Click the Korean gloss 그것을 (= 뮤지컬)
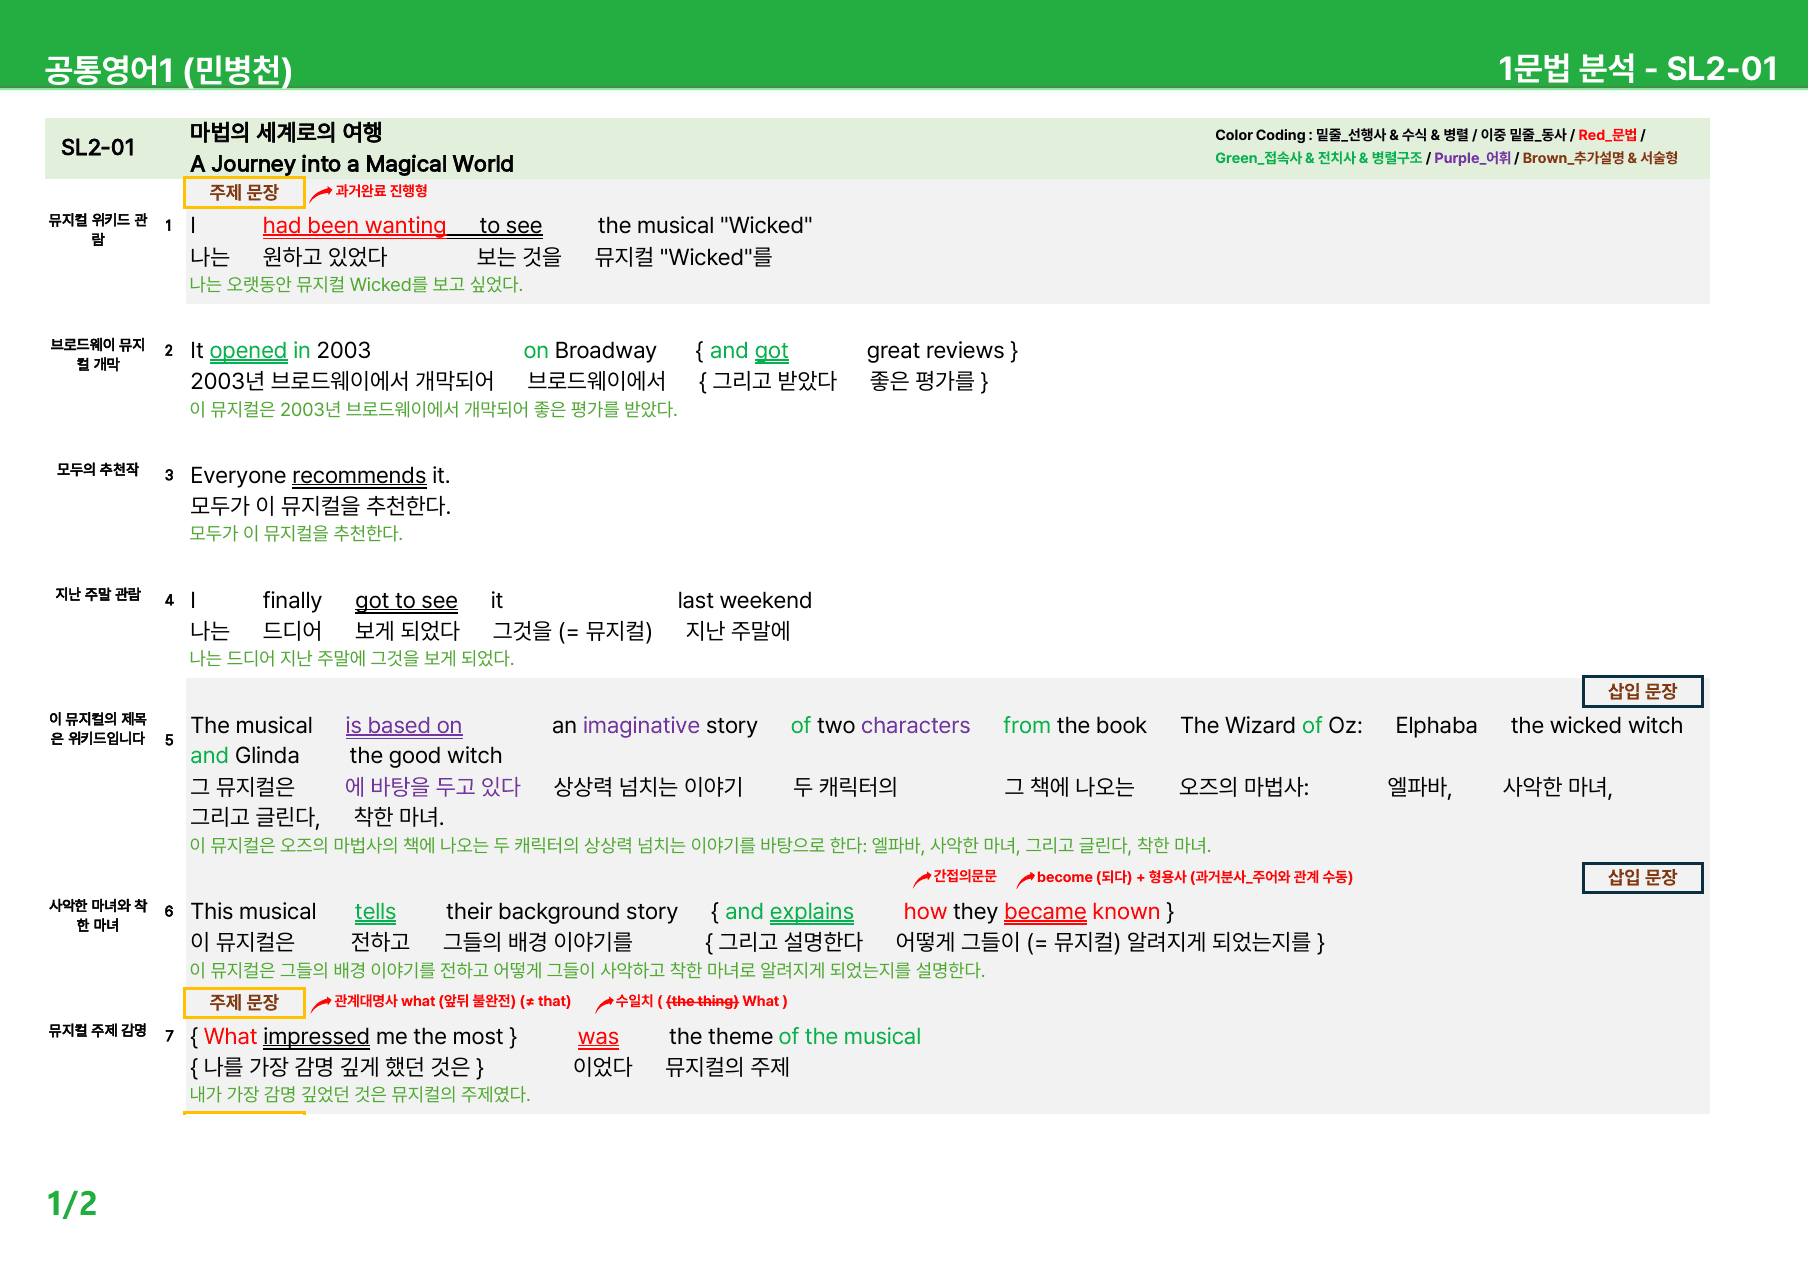The height and width of the screenshot is (1278, 1809). point(572,631)
